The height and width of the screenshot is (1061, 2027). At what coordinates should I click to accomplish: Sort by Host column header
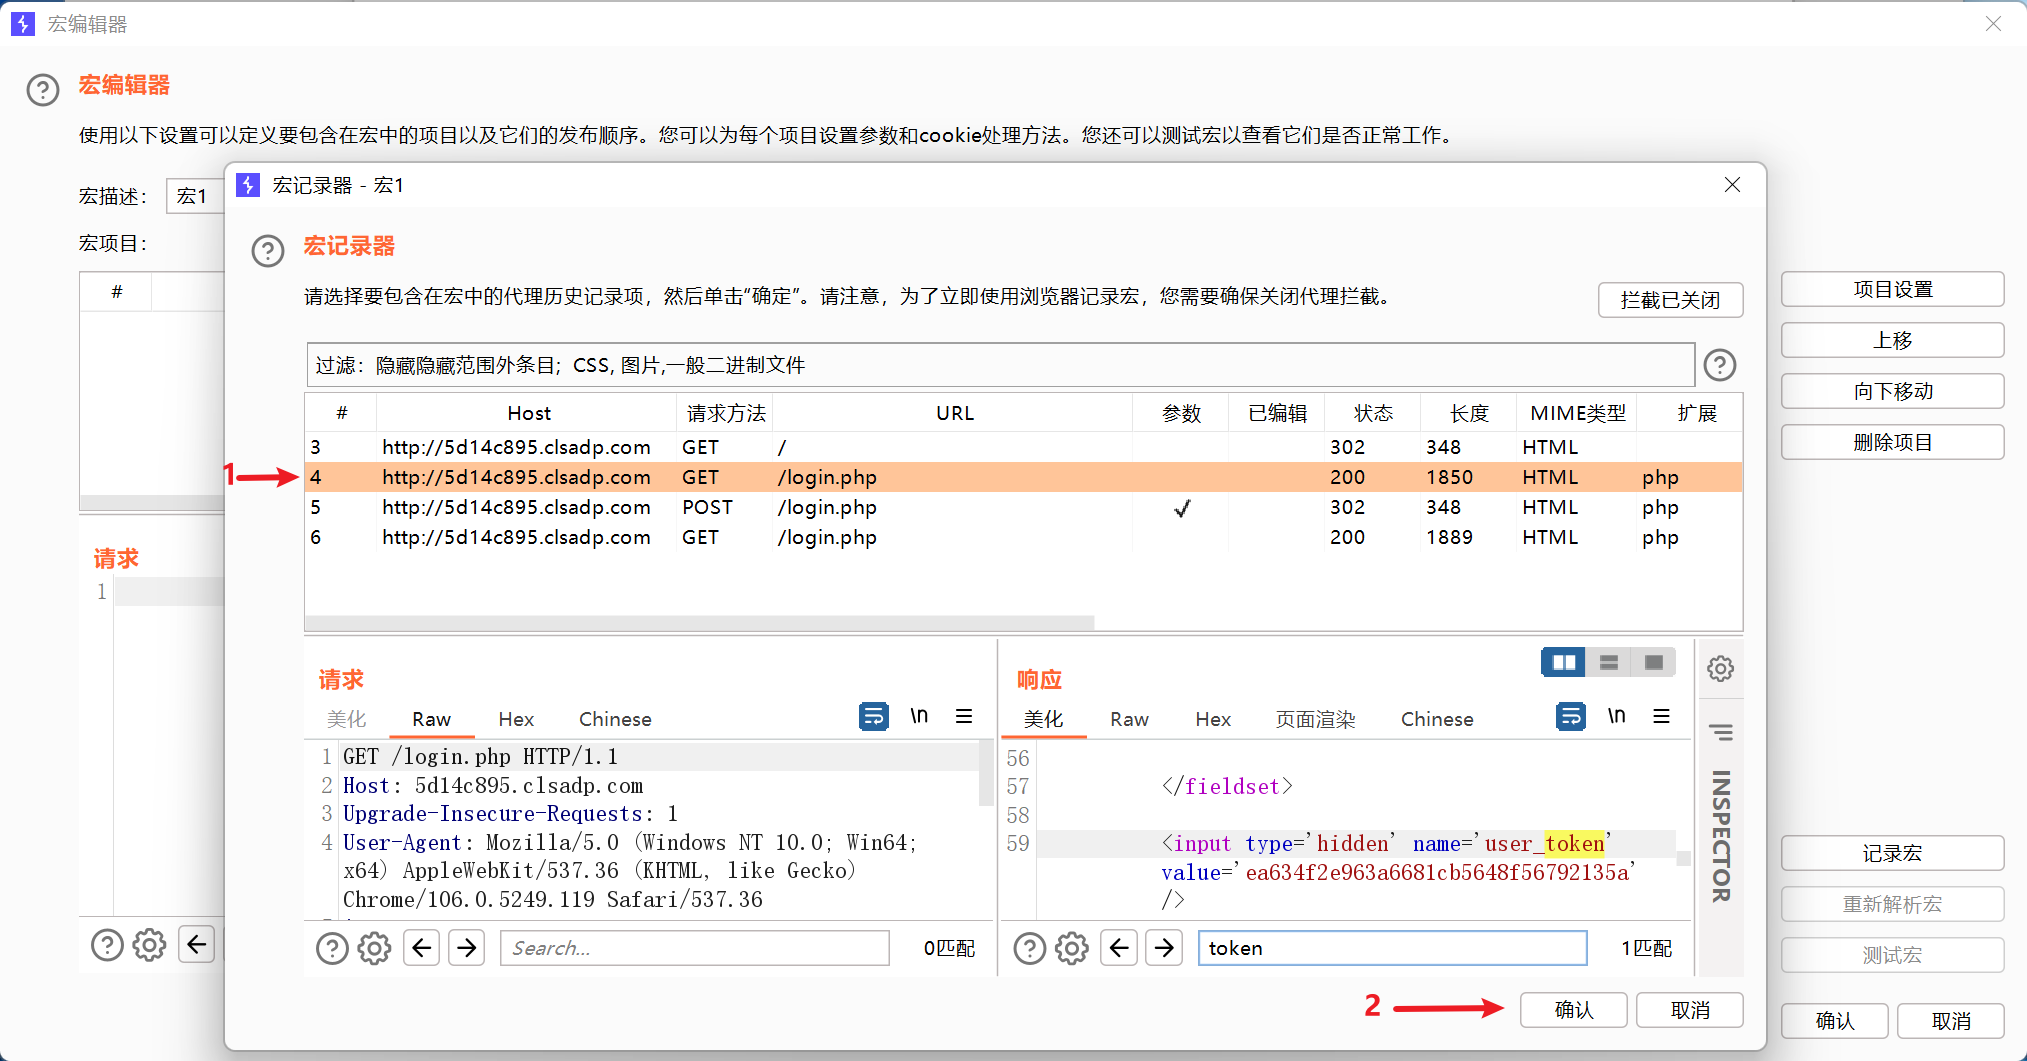point(528,413)
